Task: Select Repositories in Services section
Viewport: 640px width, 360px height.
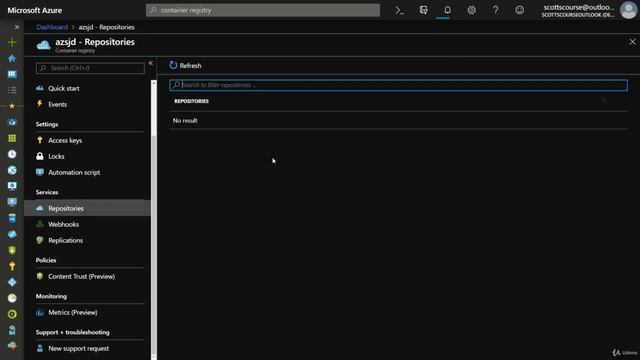Action: click(88, 208)
